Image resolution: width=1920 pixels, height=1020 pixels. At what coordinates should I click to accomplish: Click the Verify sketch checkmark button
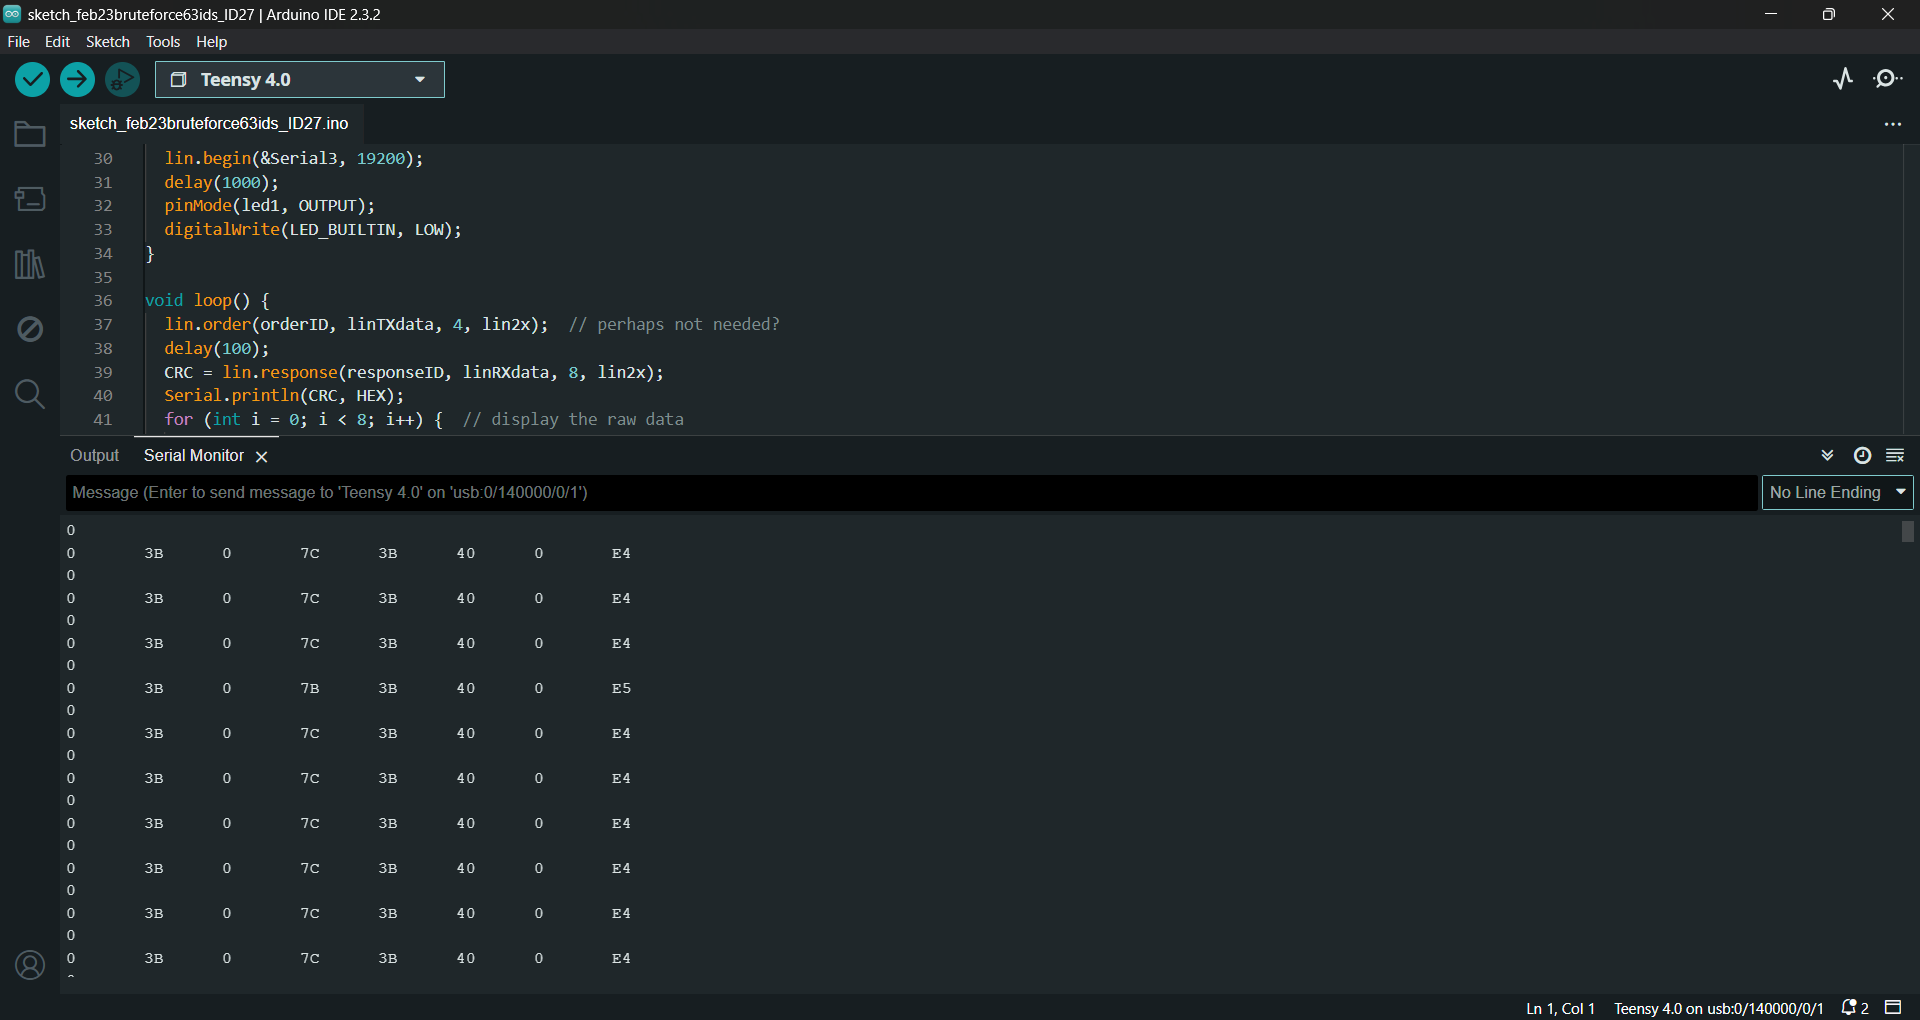point(32,80)
